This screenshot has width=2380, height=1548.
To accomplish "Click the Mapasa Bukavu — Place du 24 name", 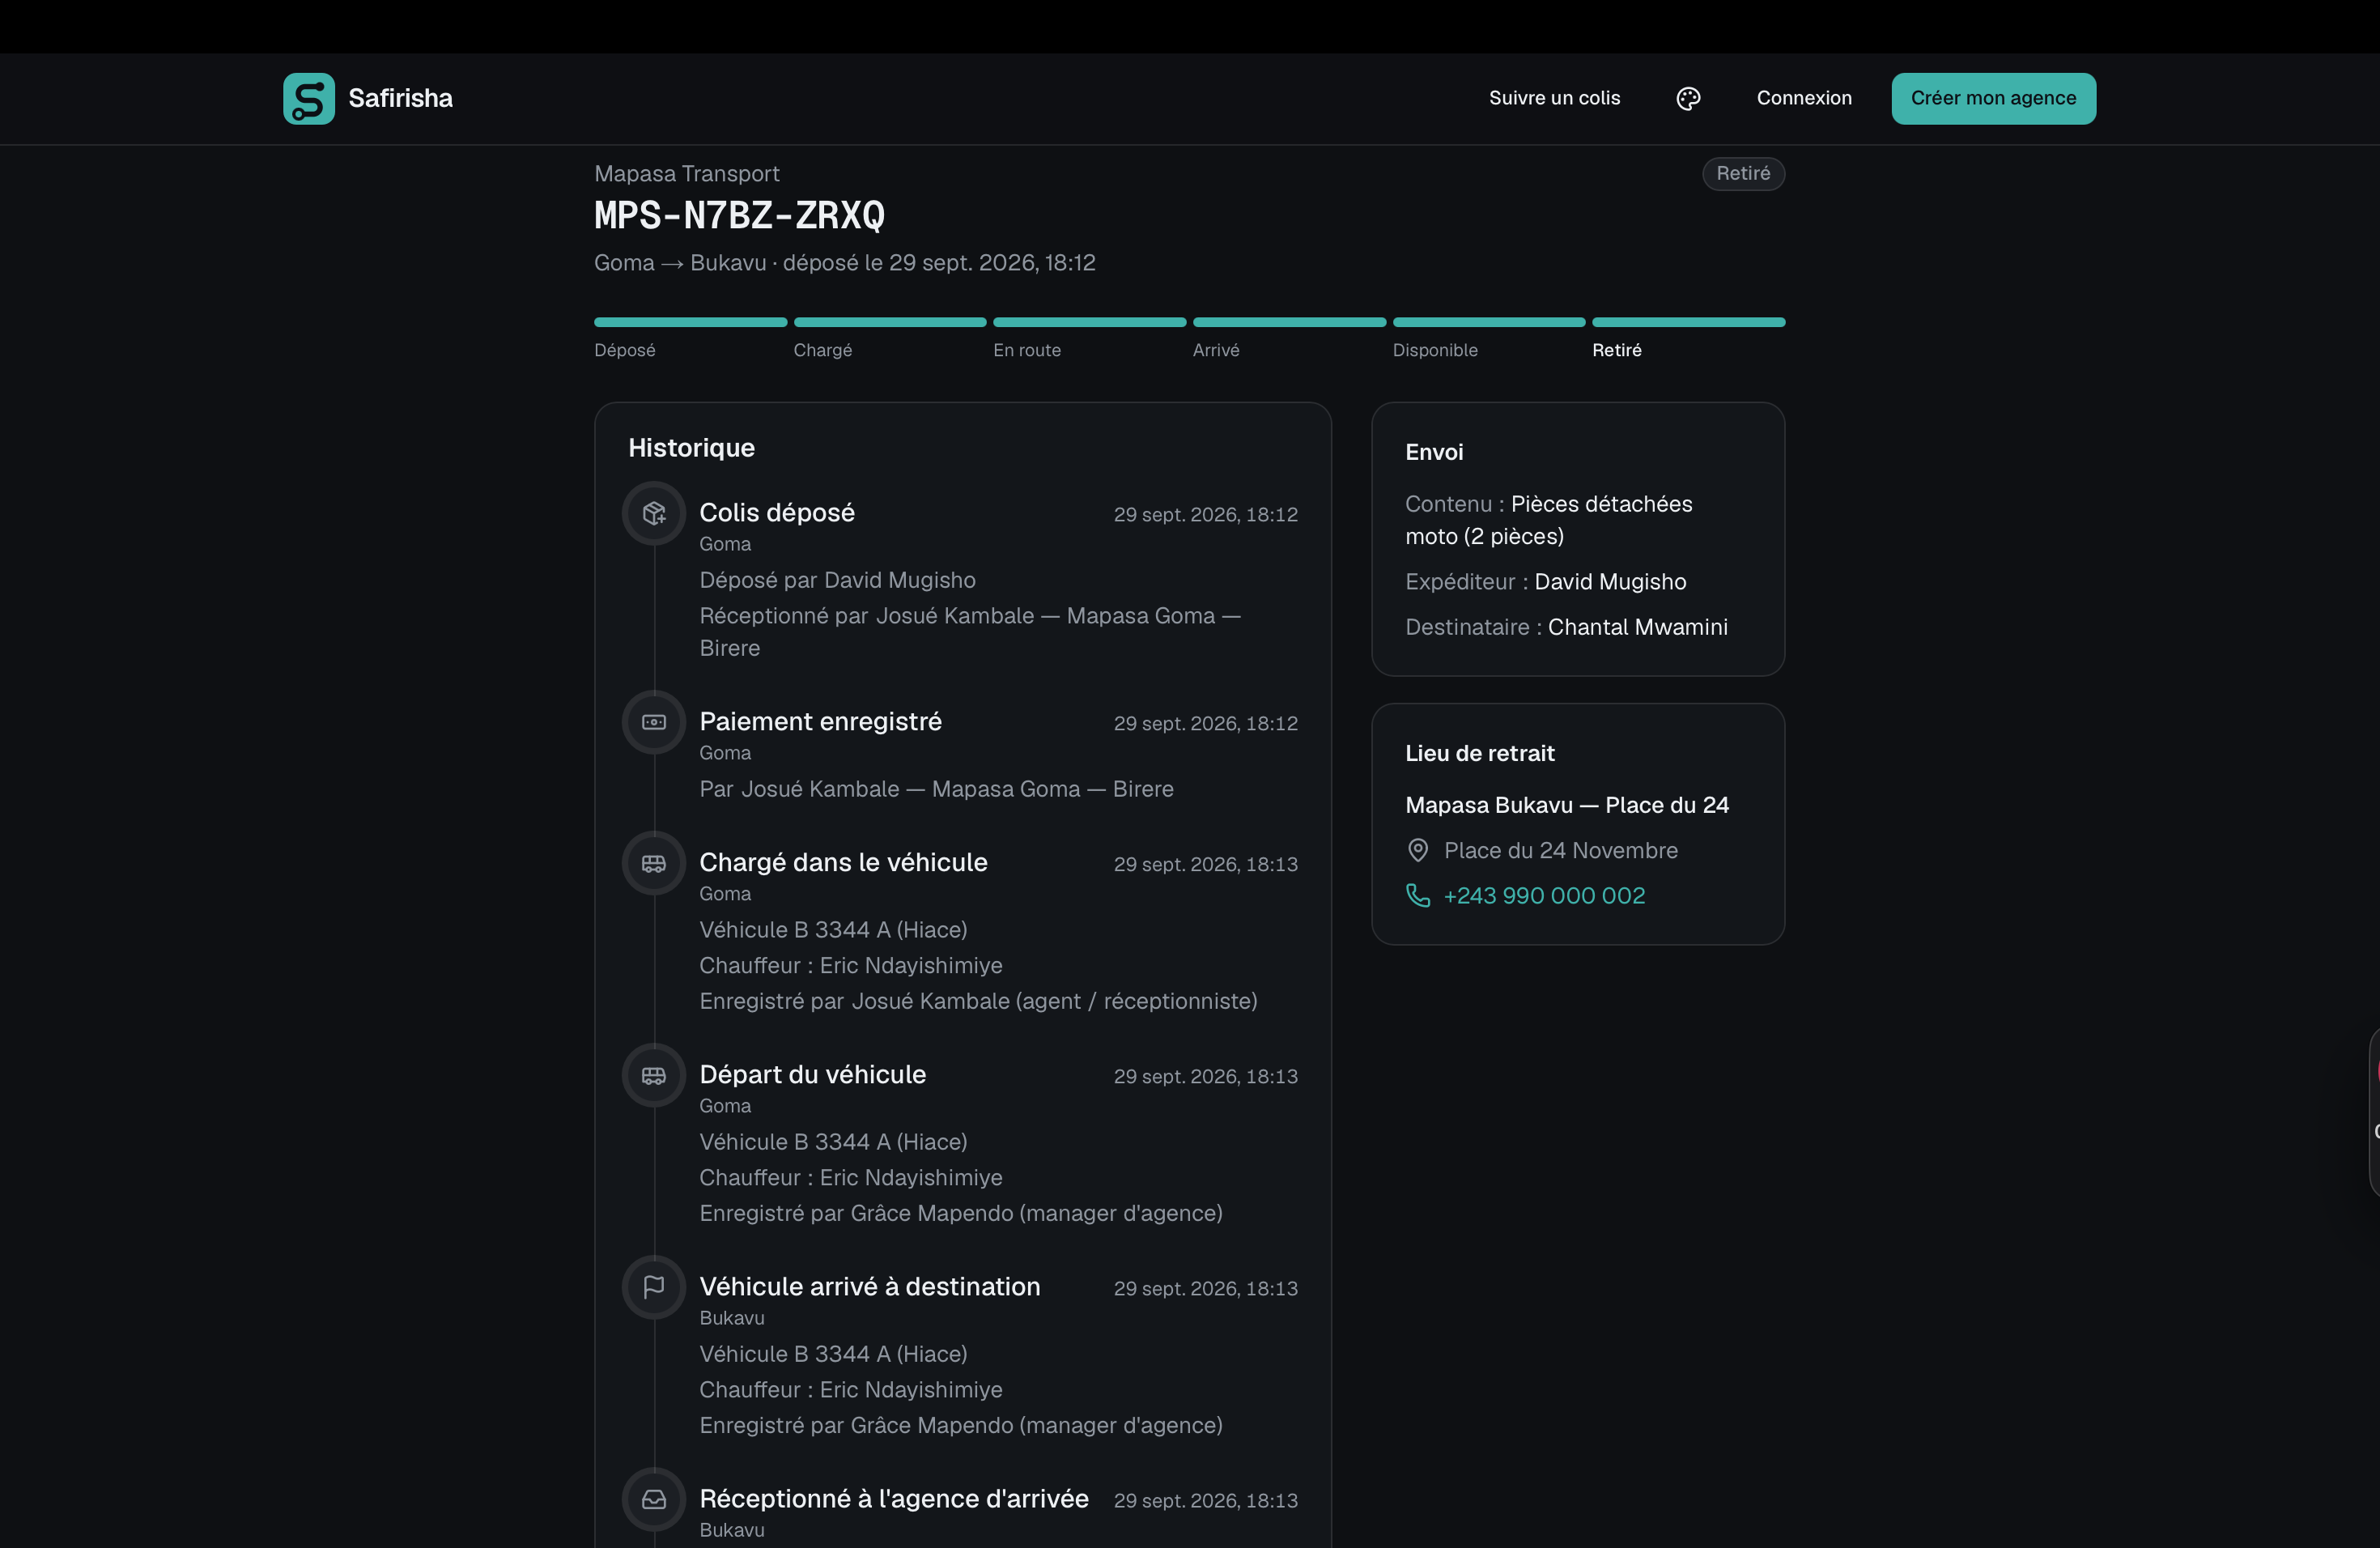I will tap(1566, 805).
